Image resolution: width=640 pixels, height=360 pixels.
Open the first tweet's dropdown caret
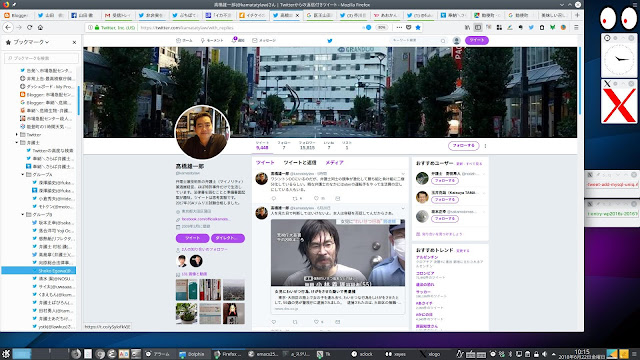pyautogui.click(x=403, y=174)
